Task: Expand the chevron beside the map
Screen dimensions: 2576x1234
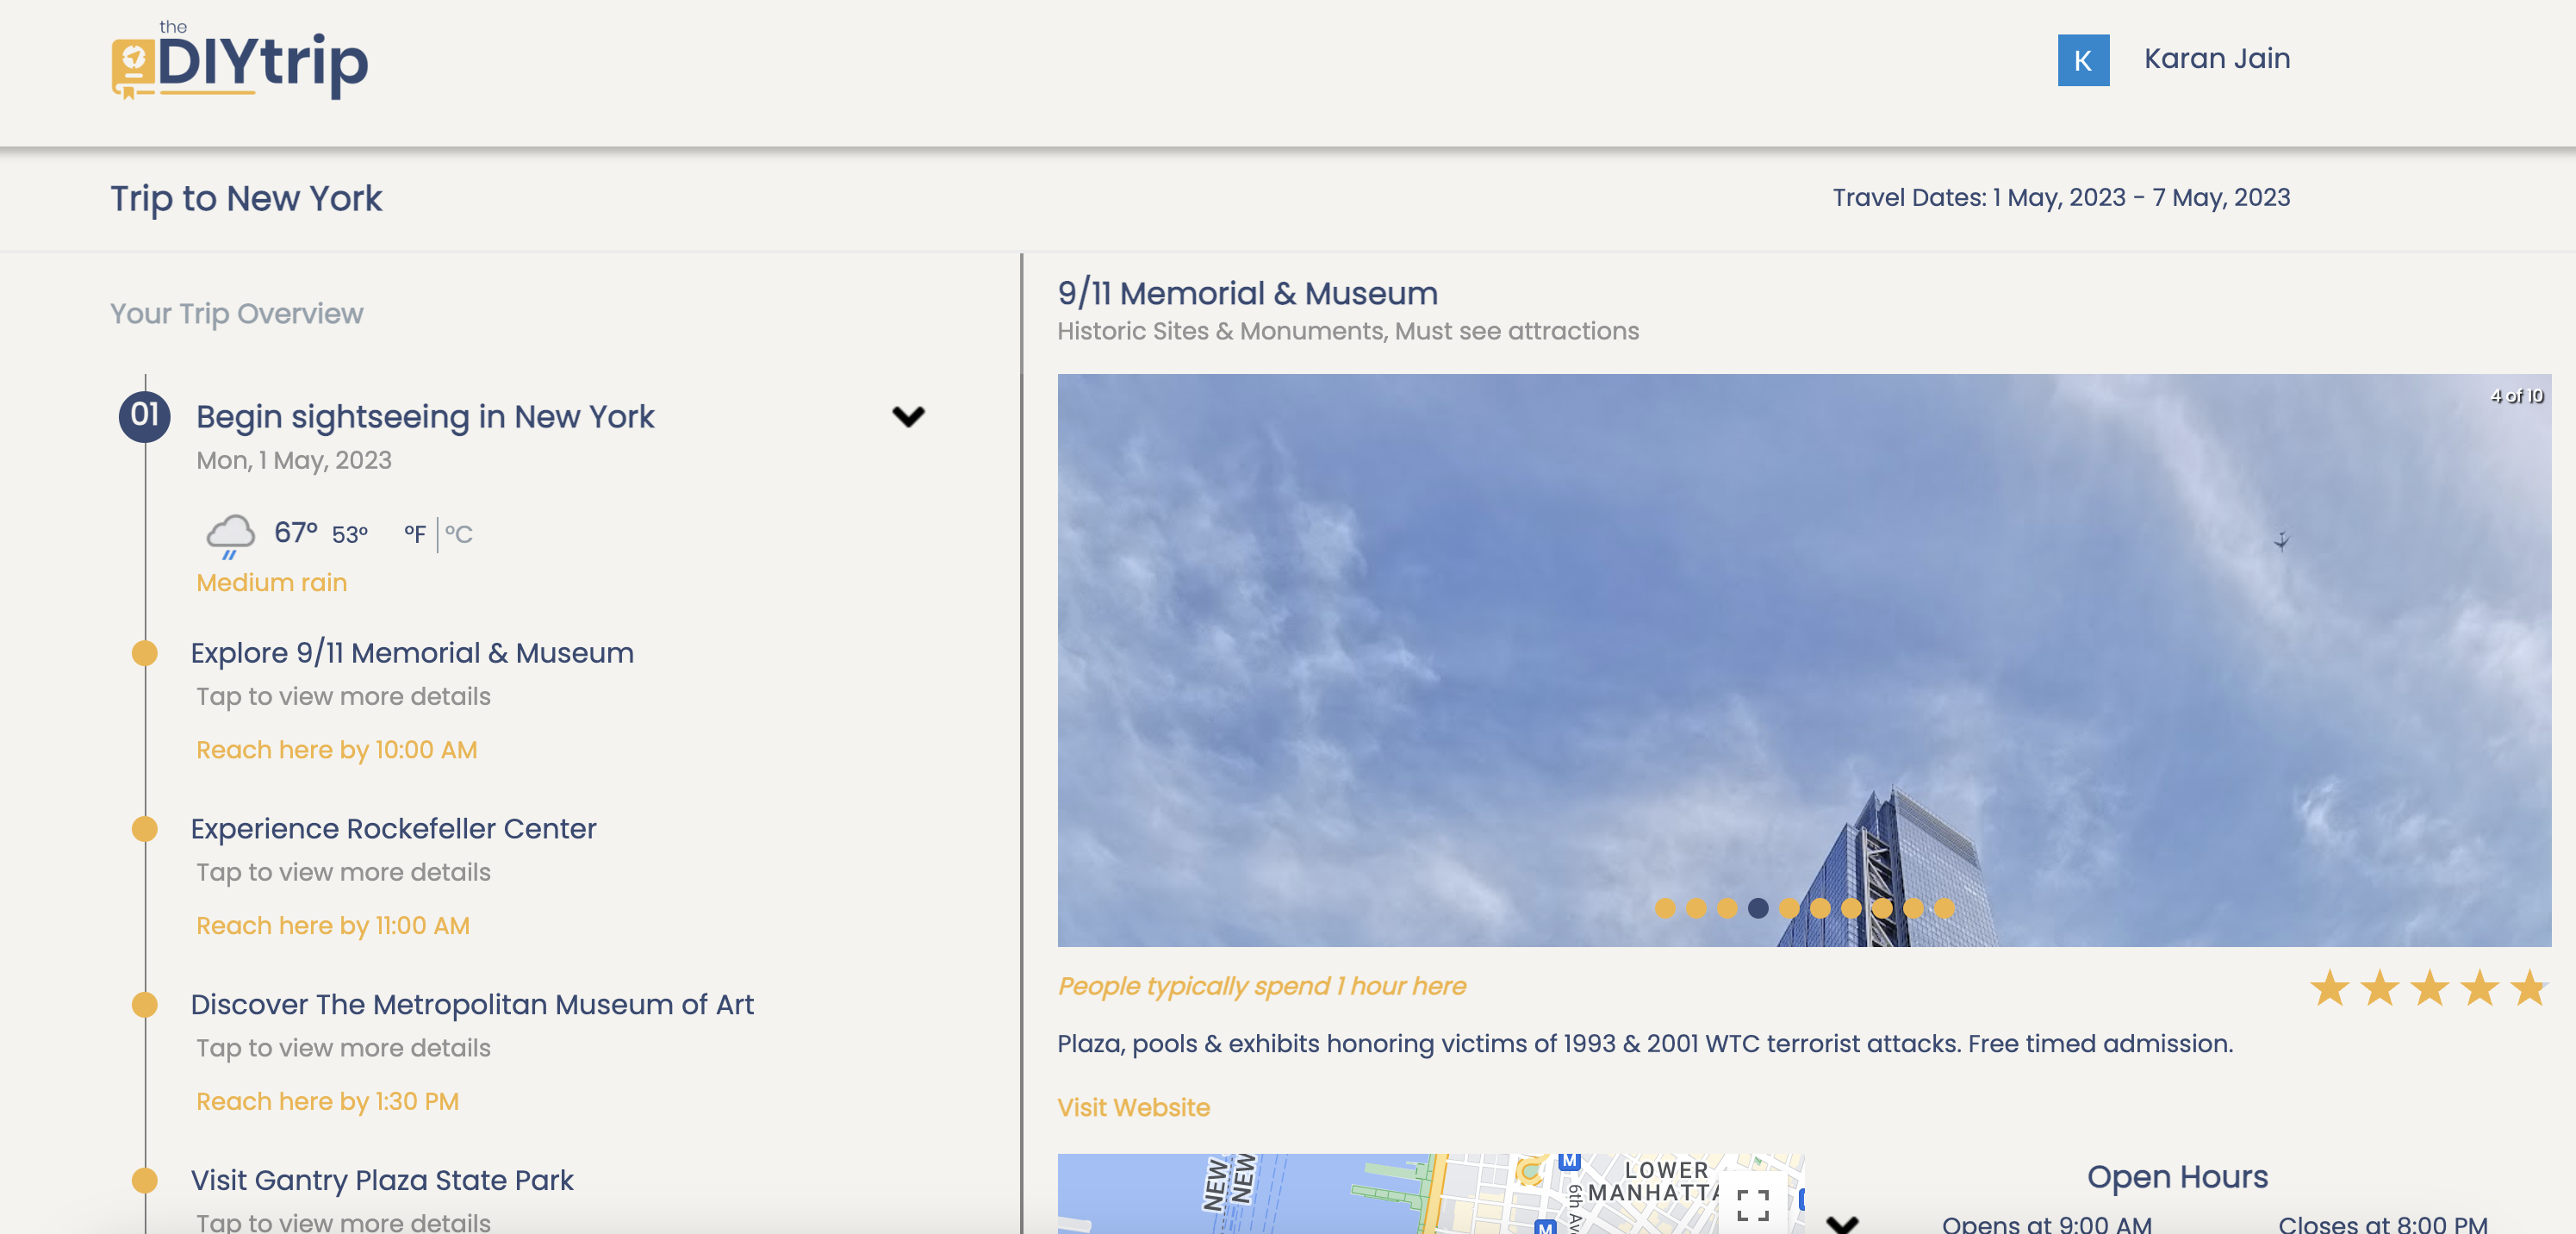Action: [1841, 1224]
